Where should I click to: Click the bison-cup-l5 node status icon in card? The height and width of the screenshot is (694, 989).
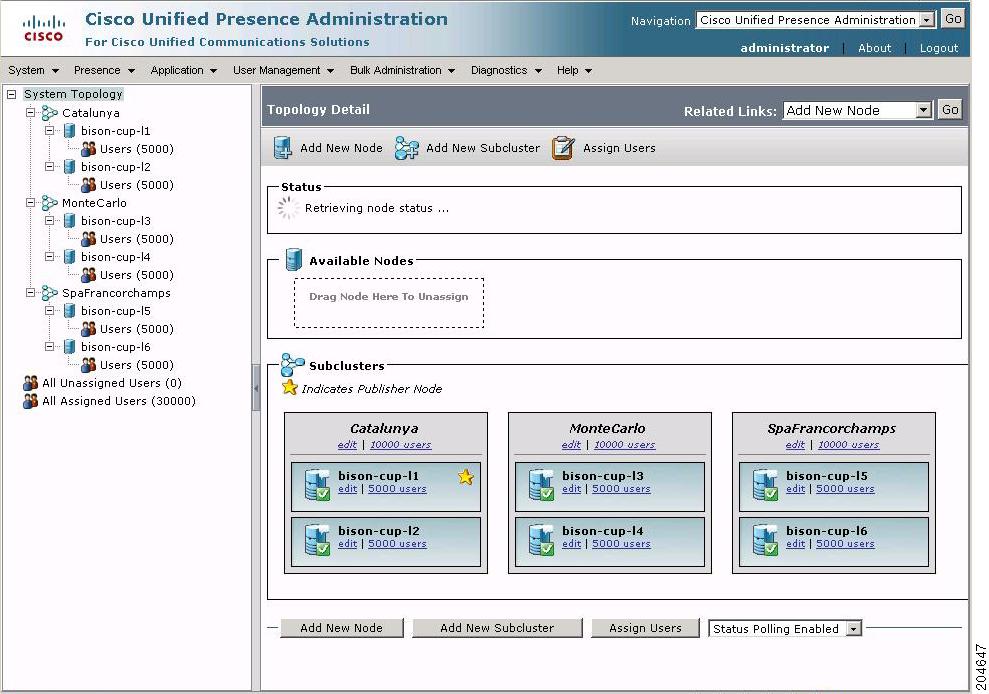pyautogui.click(x=765, y=485)
